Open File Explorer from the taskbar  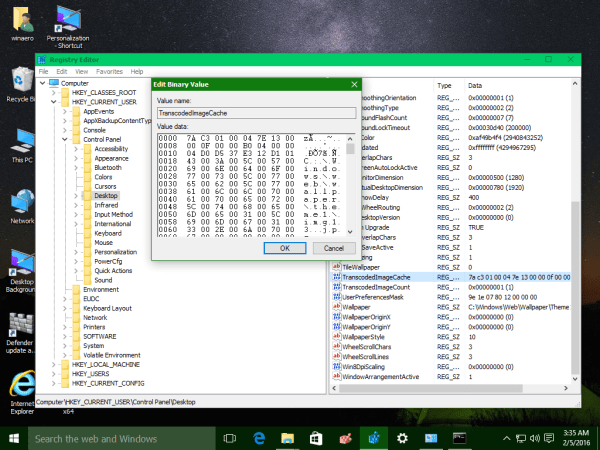(x=287, y=438)
